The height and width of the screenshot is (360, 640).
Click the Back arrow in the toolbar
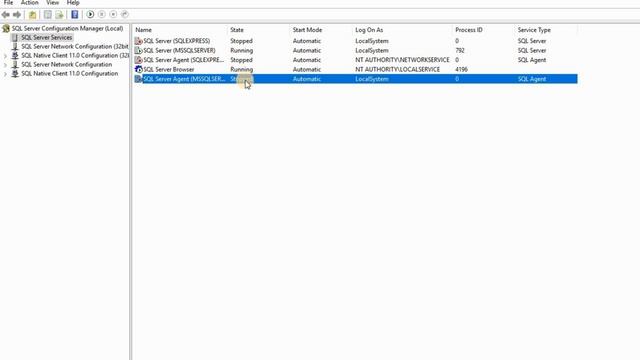pyautogui.click(x=6, y=15)
